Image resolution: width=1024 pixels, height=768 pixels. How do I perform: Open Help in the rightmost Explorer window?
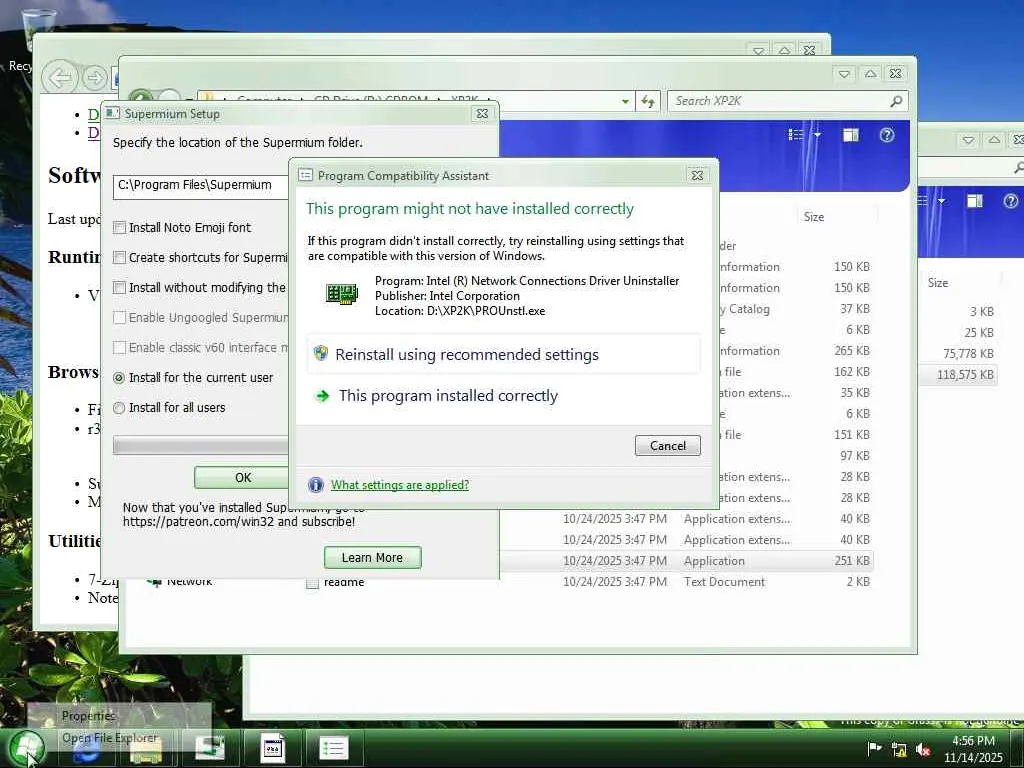pyautogui.click(x=1010, y=200)
